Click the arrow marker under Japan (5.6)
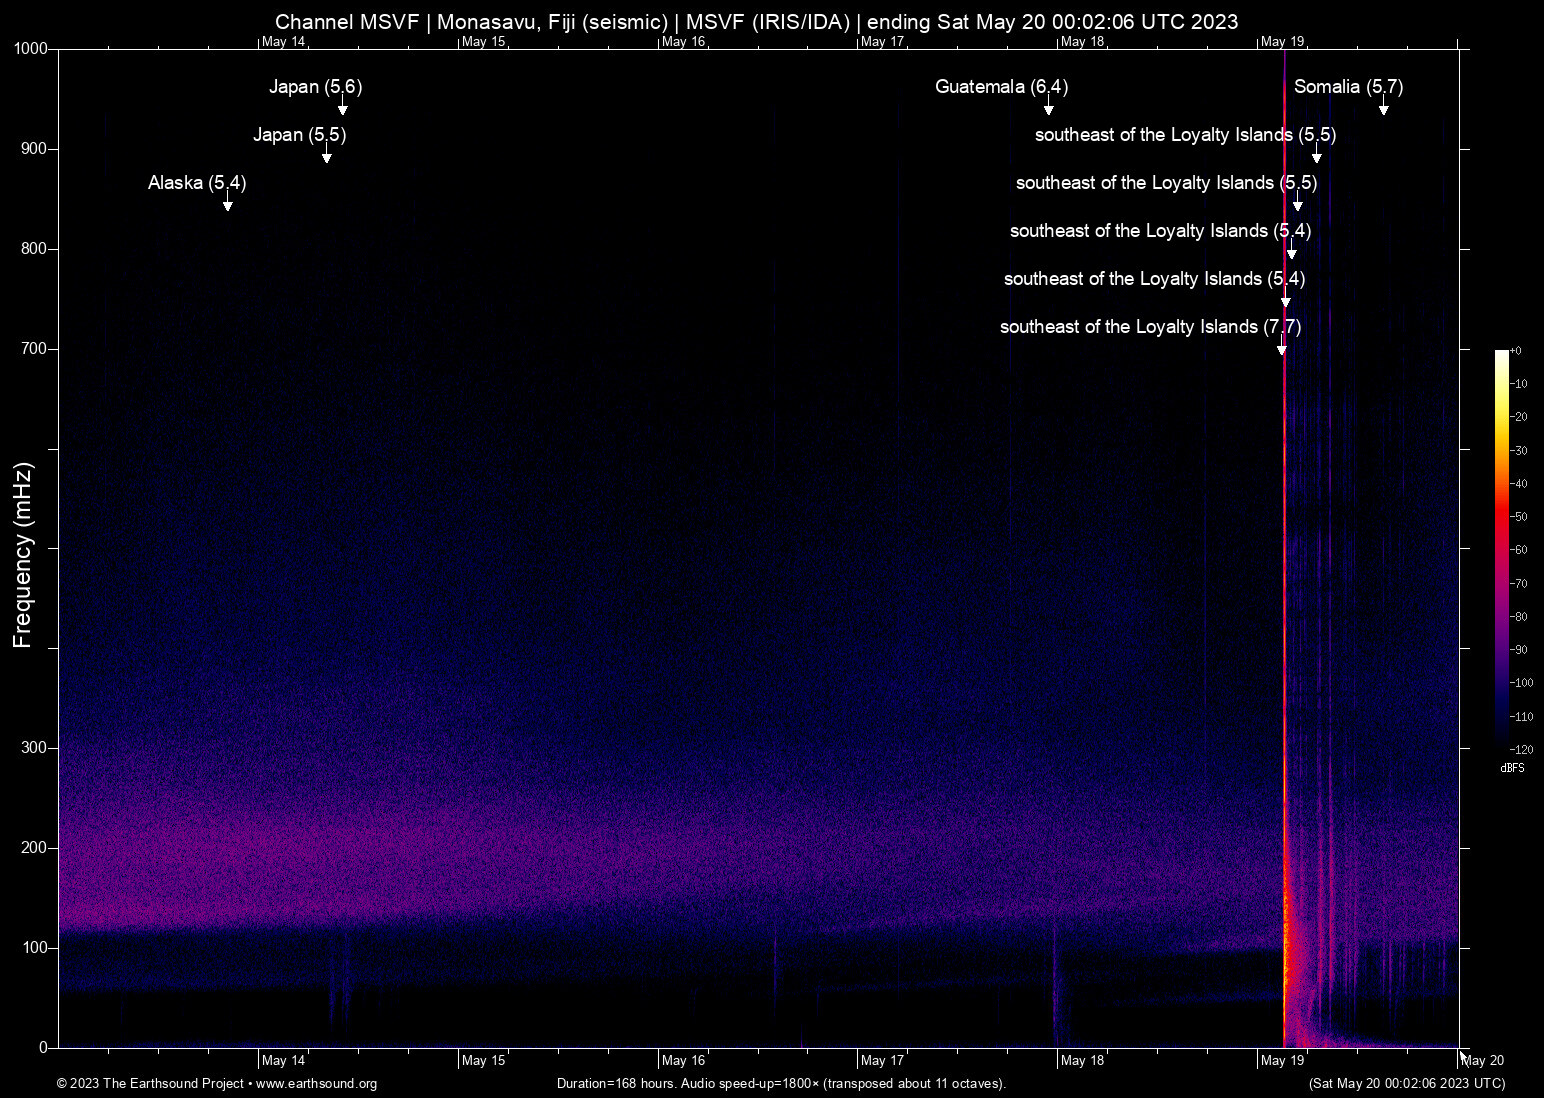This screenshot has height=1098, width=1544. coord(343,108)
